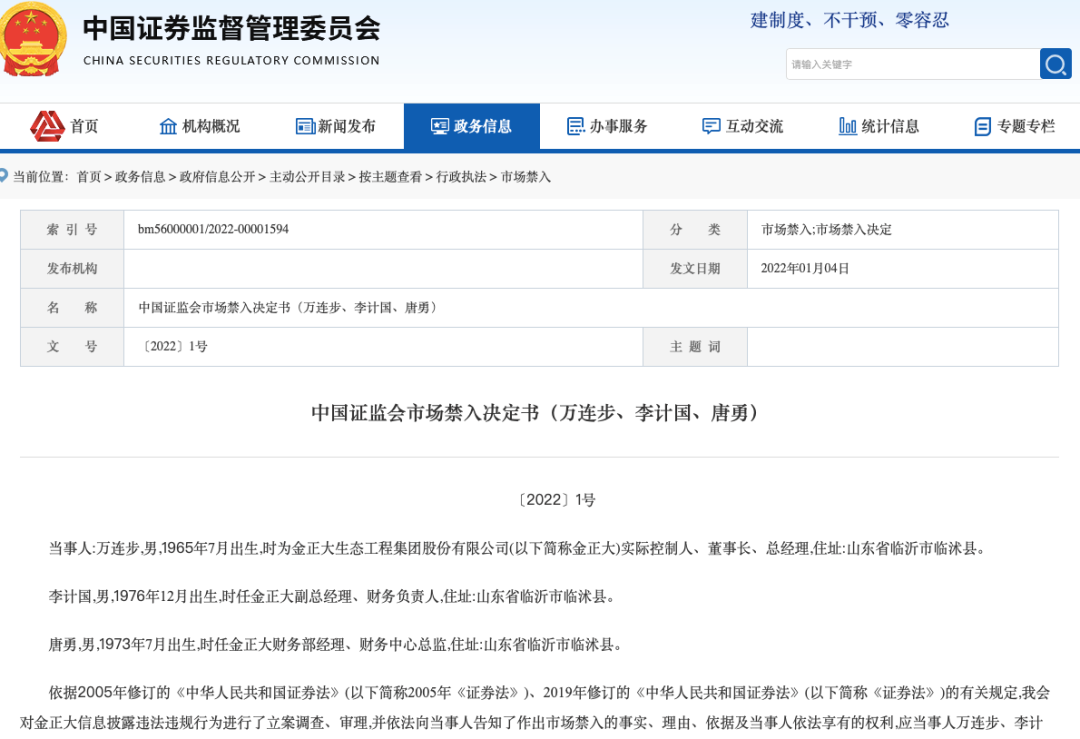Viewport: 1080px width, 739px height.
Task: Go to 主动公开目录 in the breadcrumb
Action: tap(307, 177)
